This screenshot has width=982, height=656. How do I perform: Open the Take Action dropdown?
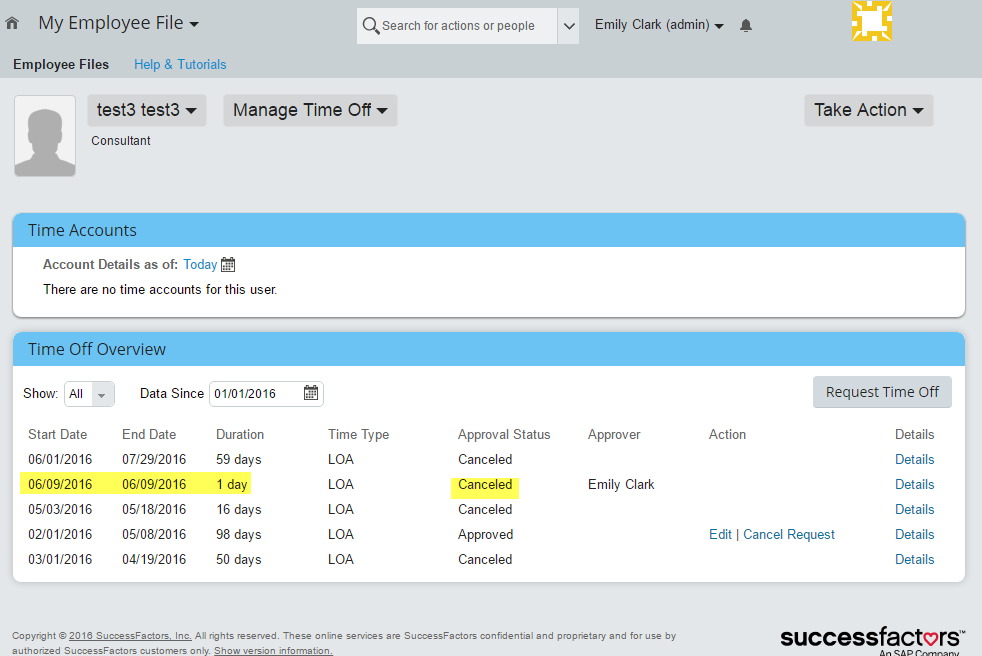tap(869, 110)
